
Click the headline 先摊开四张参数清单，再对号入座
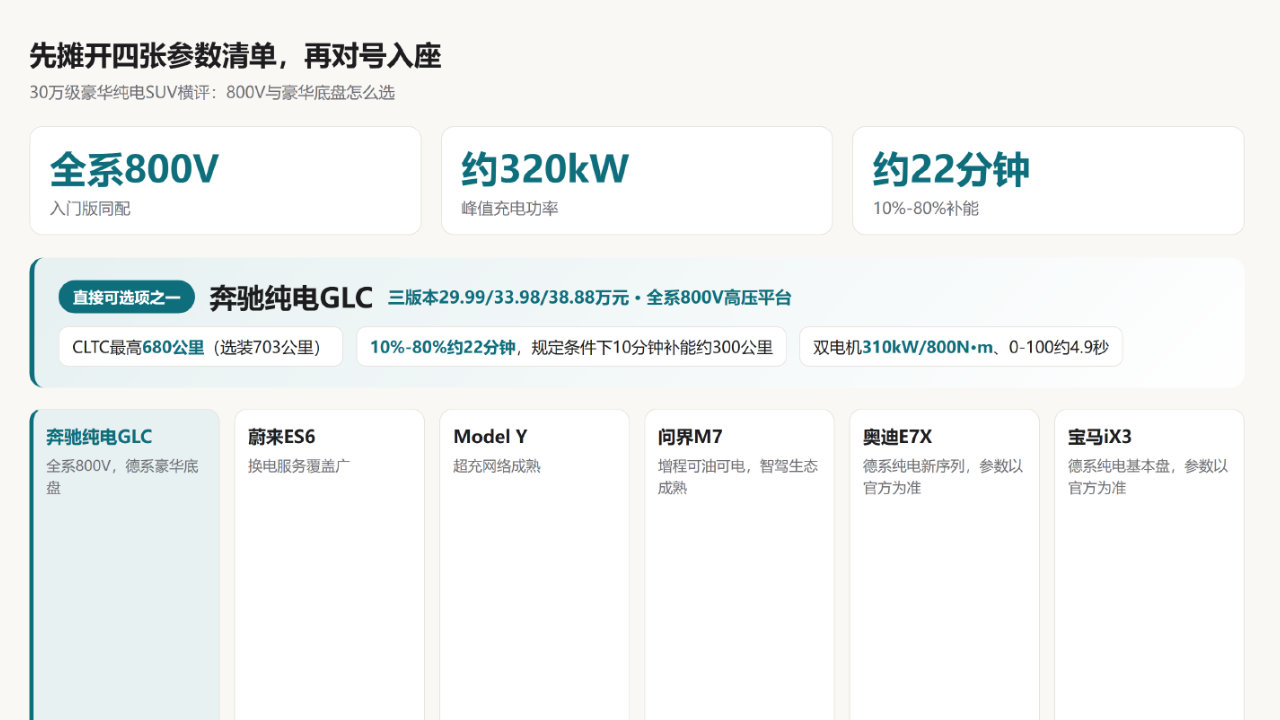click(235, 56)
